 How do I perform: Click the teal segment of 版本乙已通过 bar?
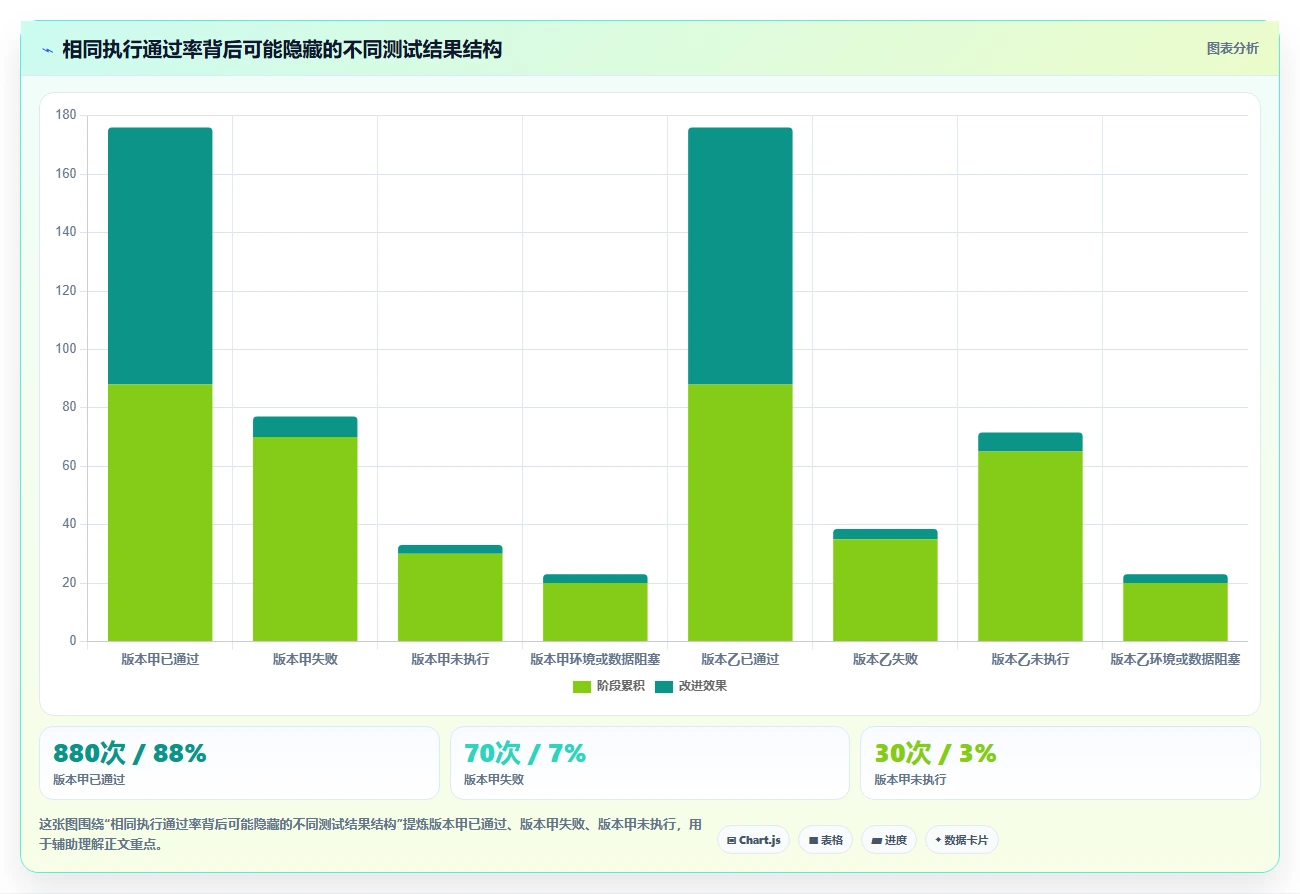coord(740,256)
